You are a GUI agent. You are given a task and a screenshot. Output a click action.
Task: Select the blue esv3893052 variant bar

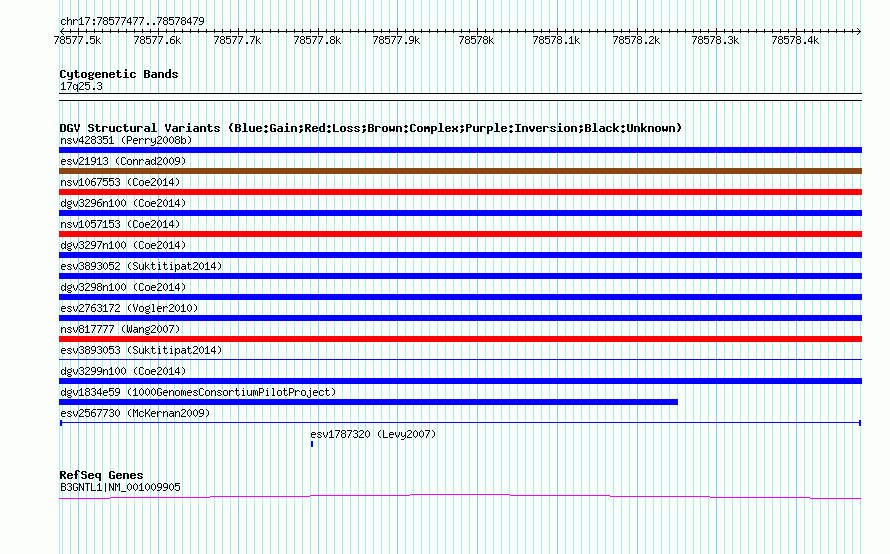(x=460, y=276)
